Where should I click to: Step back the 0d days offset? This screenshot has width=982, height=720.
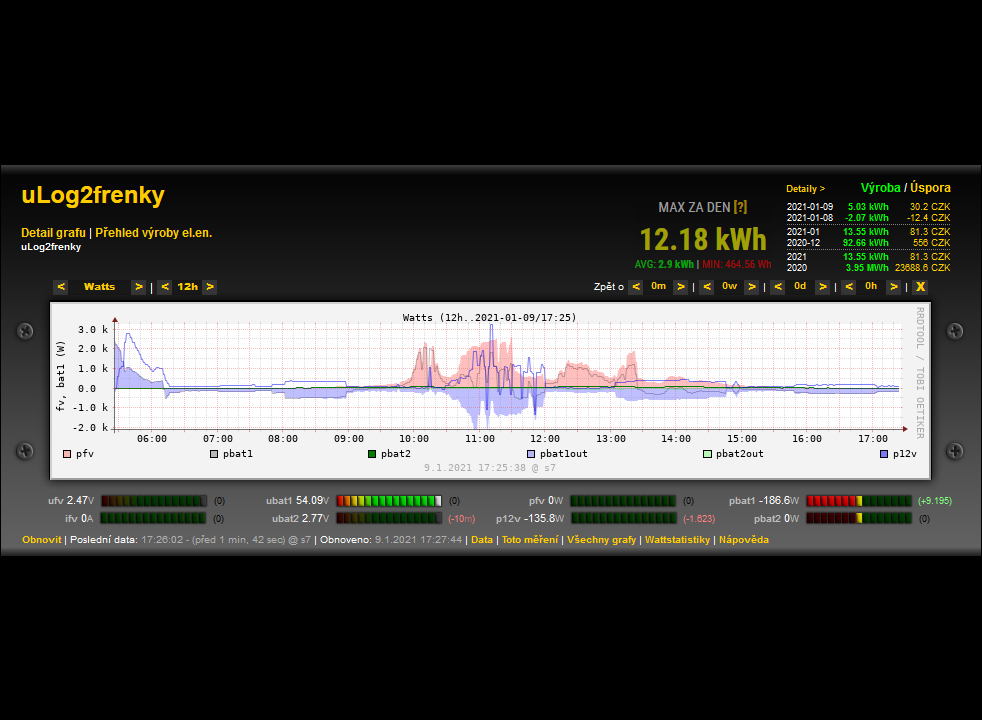coord(777,287)
